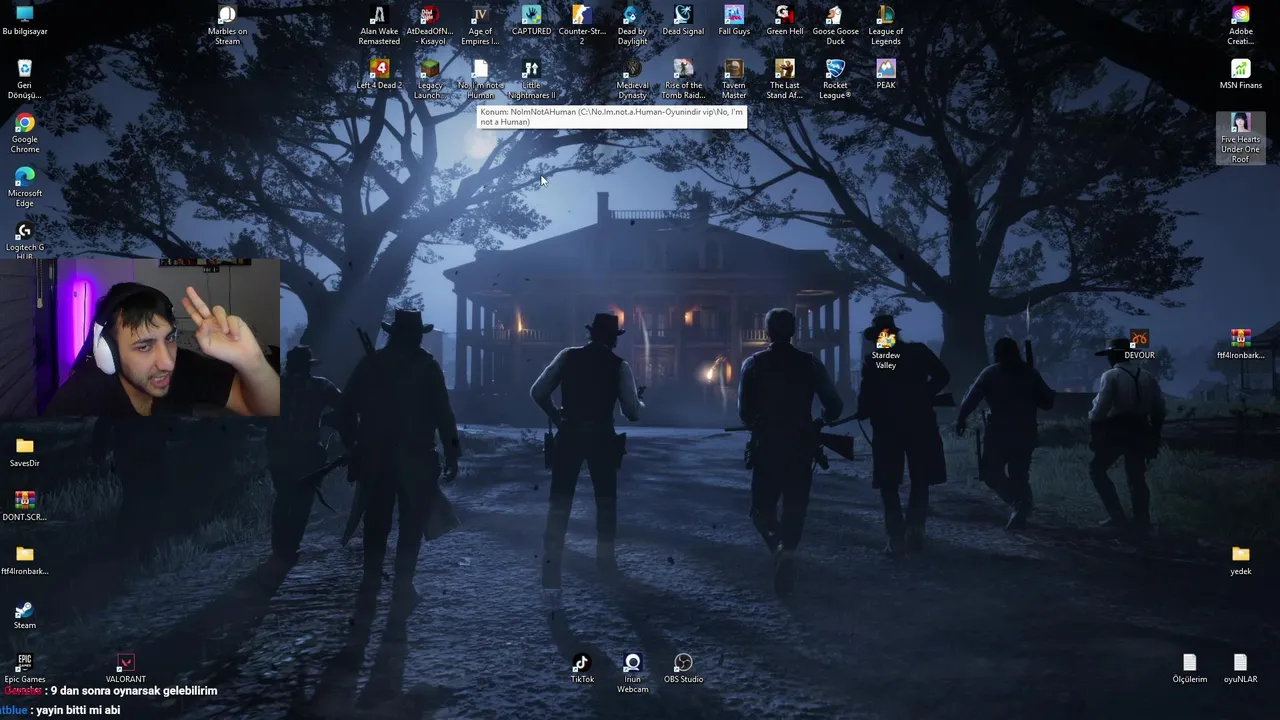1280x720 pixels.
Task: Select the Rise of the Tomb Raider icon
Action: click(683, 79)
